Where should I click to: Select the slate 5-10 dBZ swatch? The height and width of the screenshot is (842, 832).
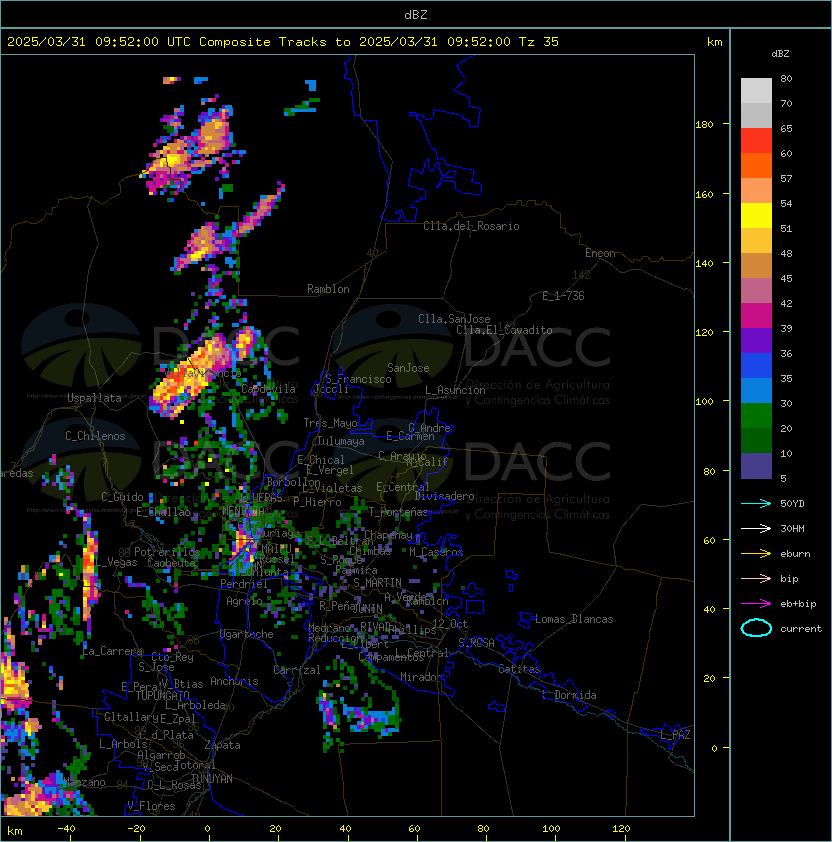pos(756,466)
